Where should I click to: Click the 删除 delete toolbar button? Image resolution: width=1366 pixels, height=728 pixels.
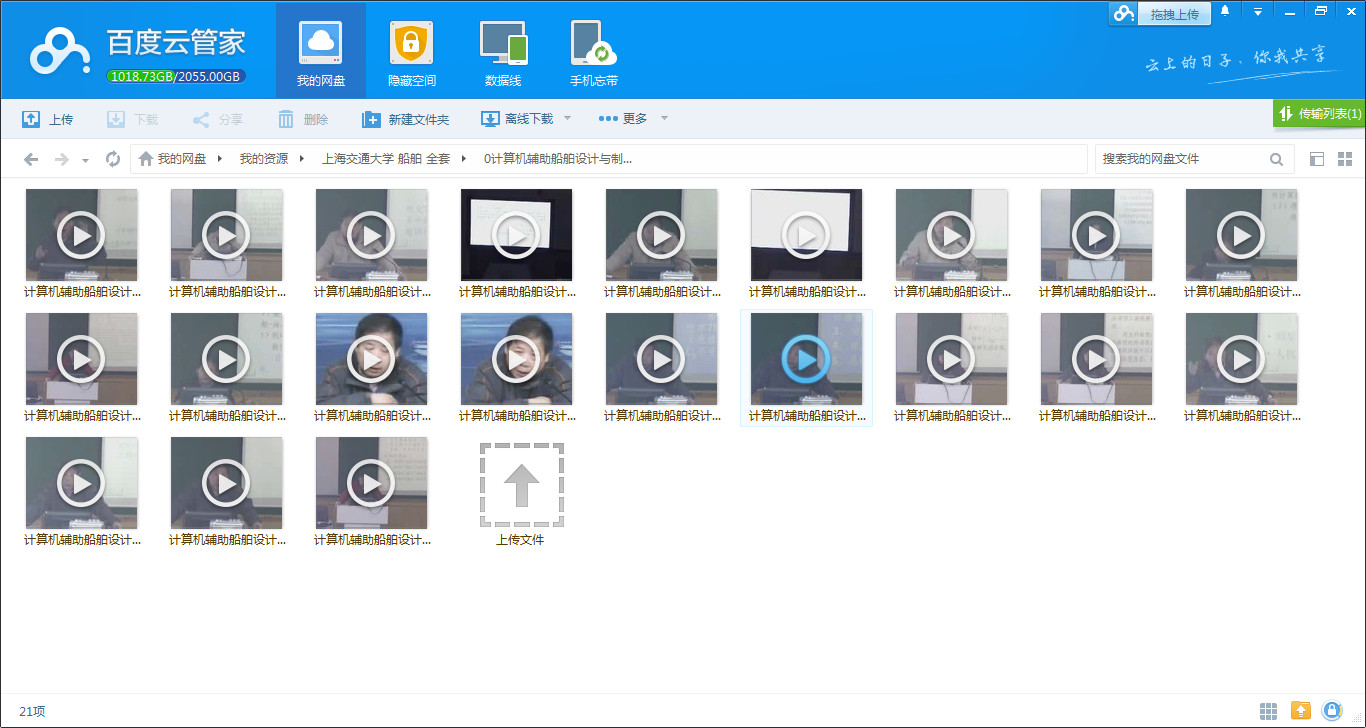(303, 119)
